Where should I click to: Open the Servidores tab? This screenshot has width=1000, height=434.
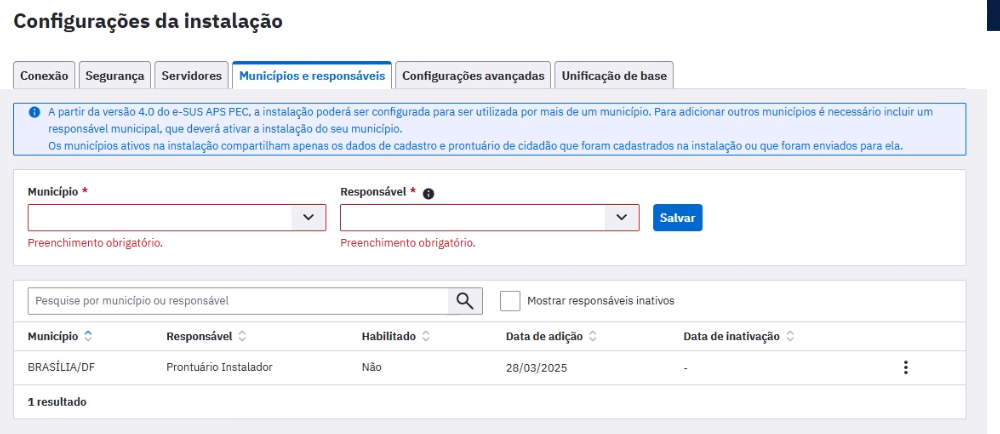191,76
